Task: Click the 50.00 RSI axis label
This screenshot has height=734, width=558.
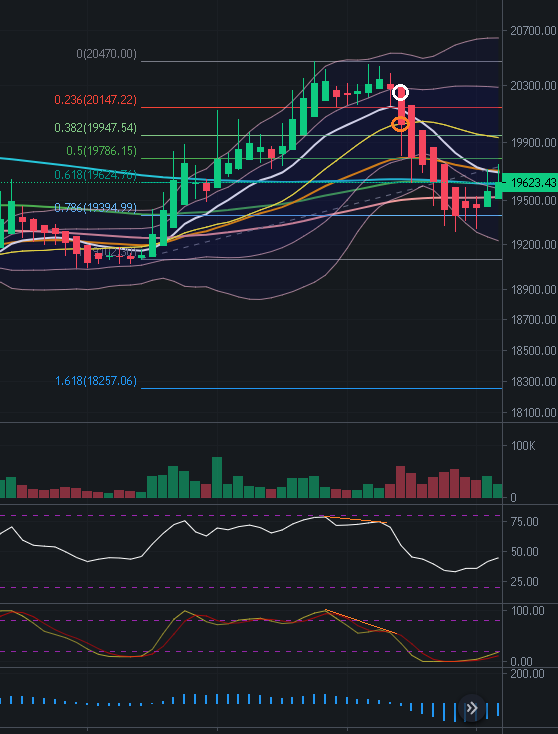Action: (524, 552)
